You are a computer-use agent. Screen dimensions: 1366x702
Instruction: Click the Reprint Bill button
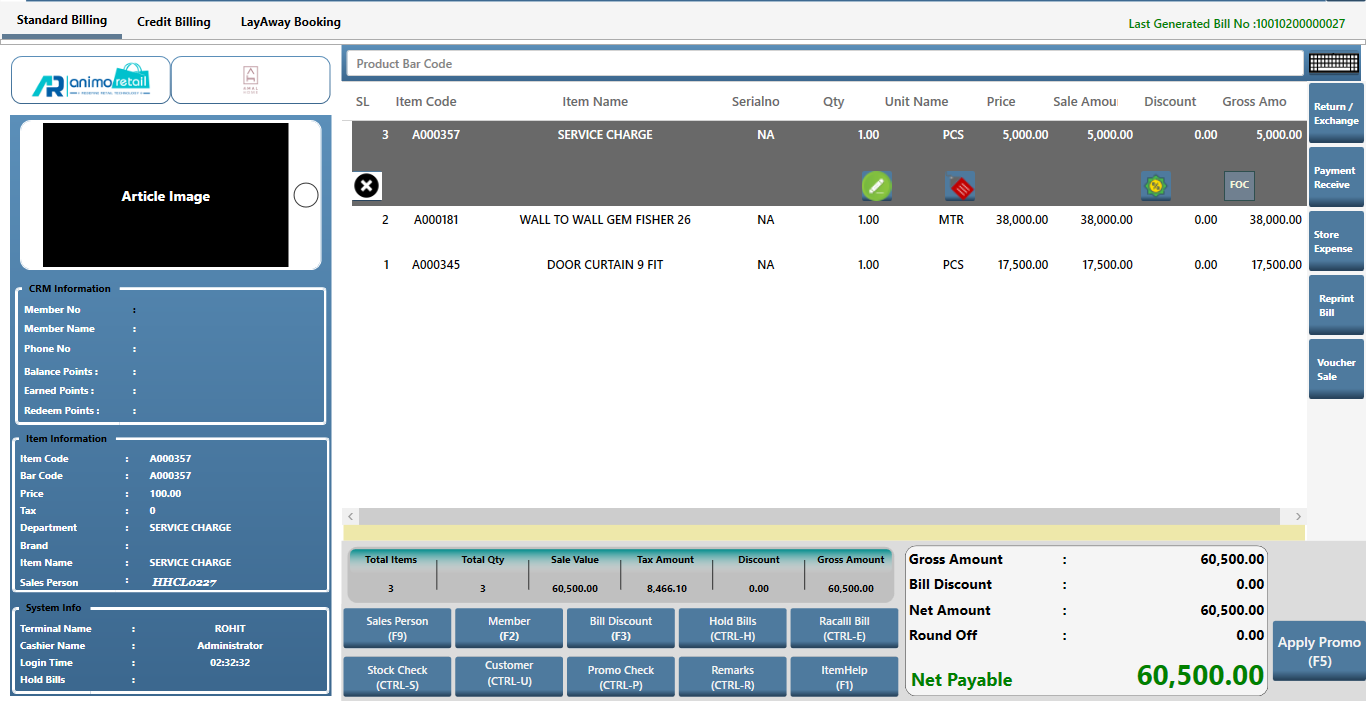pyautogui.click(x=1336, y=306)
